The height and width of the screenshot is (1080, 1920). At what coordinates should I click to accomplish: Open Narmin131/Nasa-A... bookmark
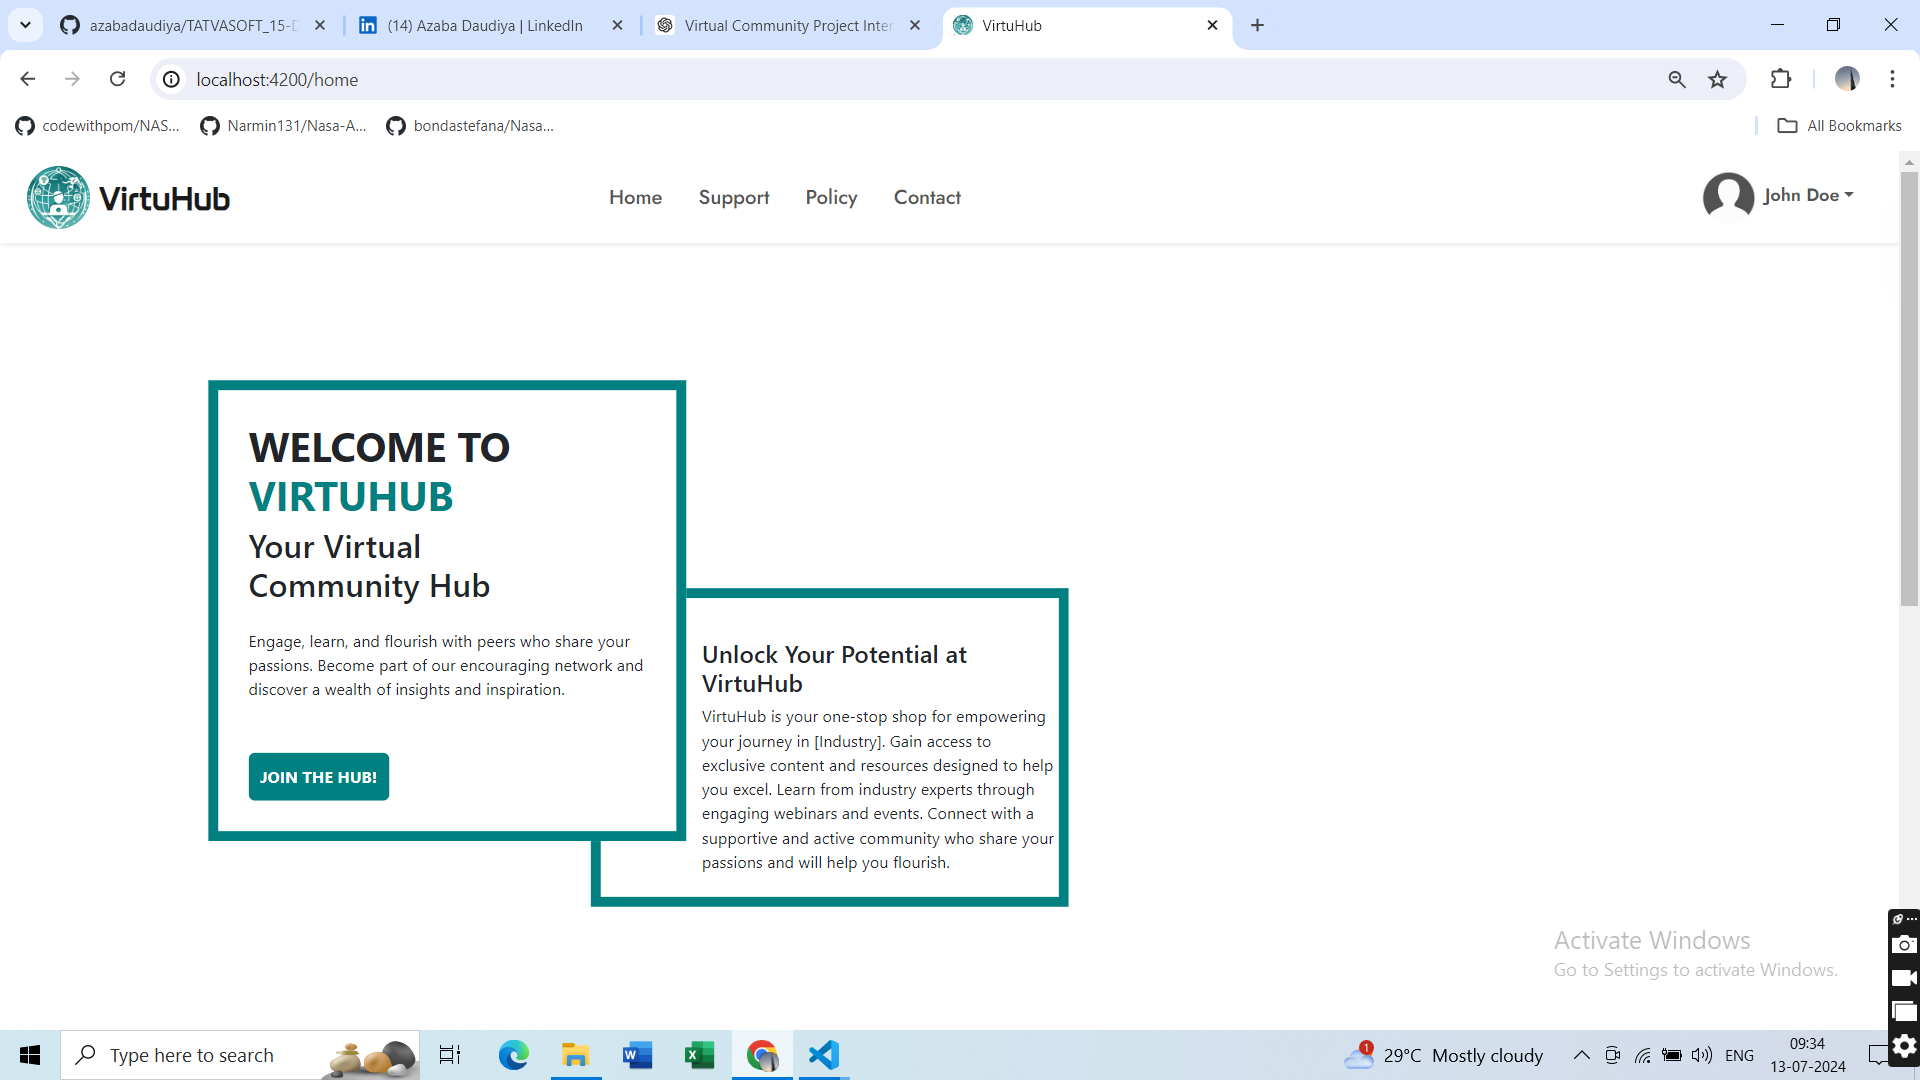coord(284,125)
